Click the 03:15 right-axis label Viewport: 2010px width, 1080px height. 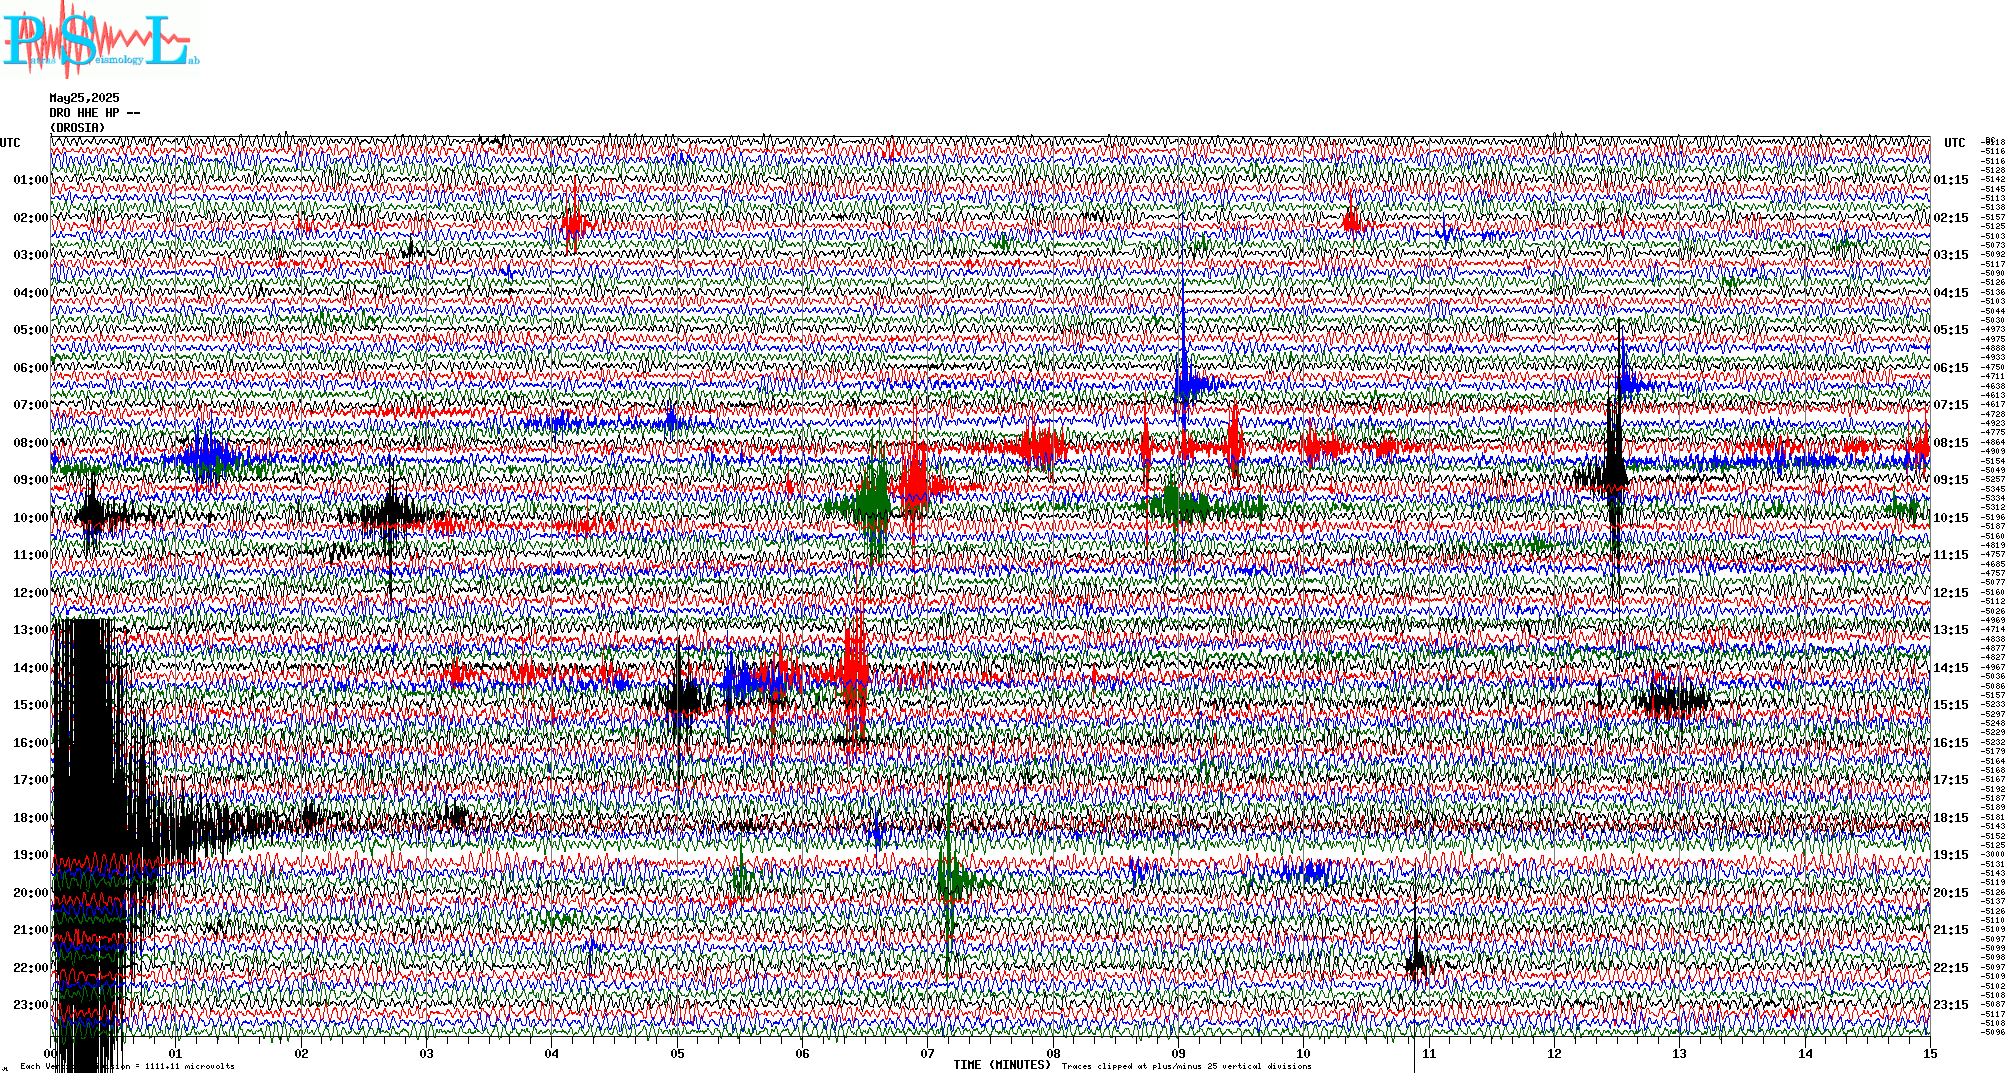[1951, 255]
